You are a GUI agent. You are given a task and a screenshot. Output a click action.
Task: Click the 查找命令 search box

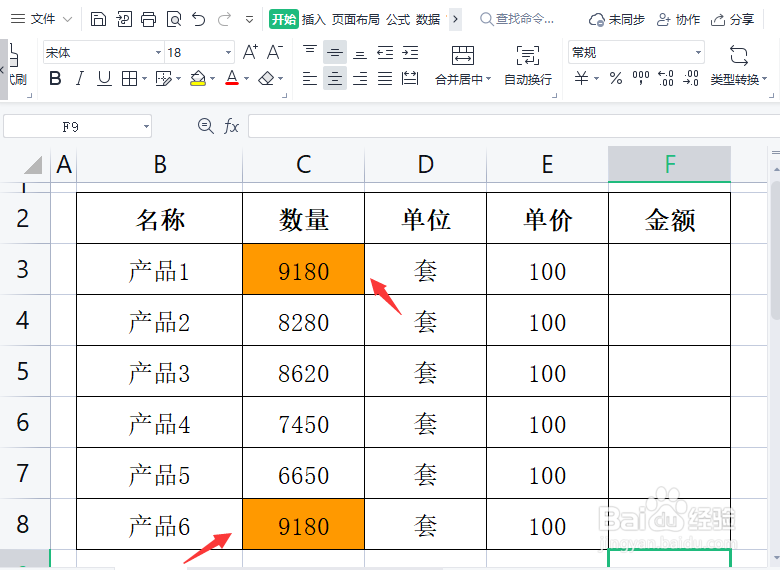pyautogui.click(x=517, y=19)
